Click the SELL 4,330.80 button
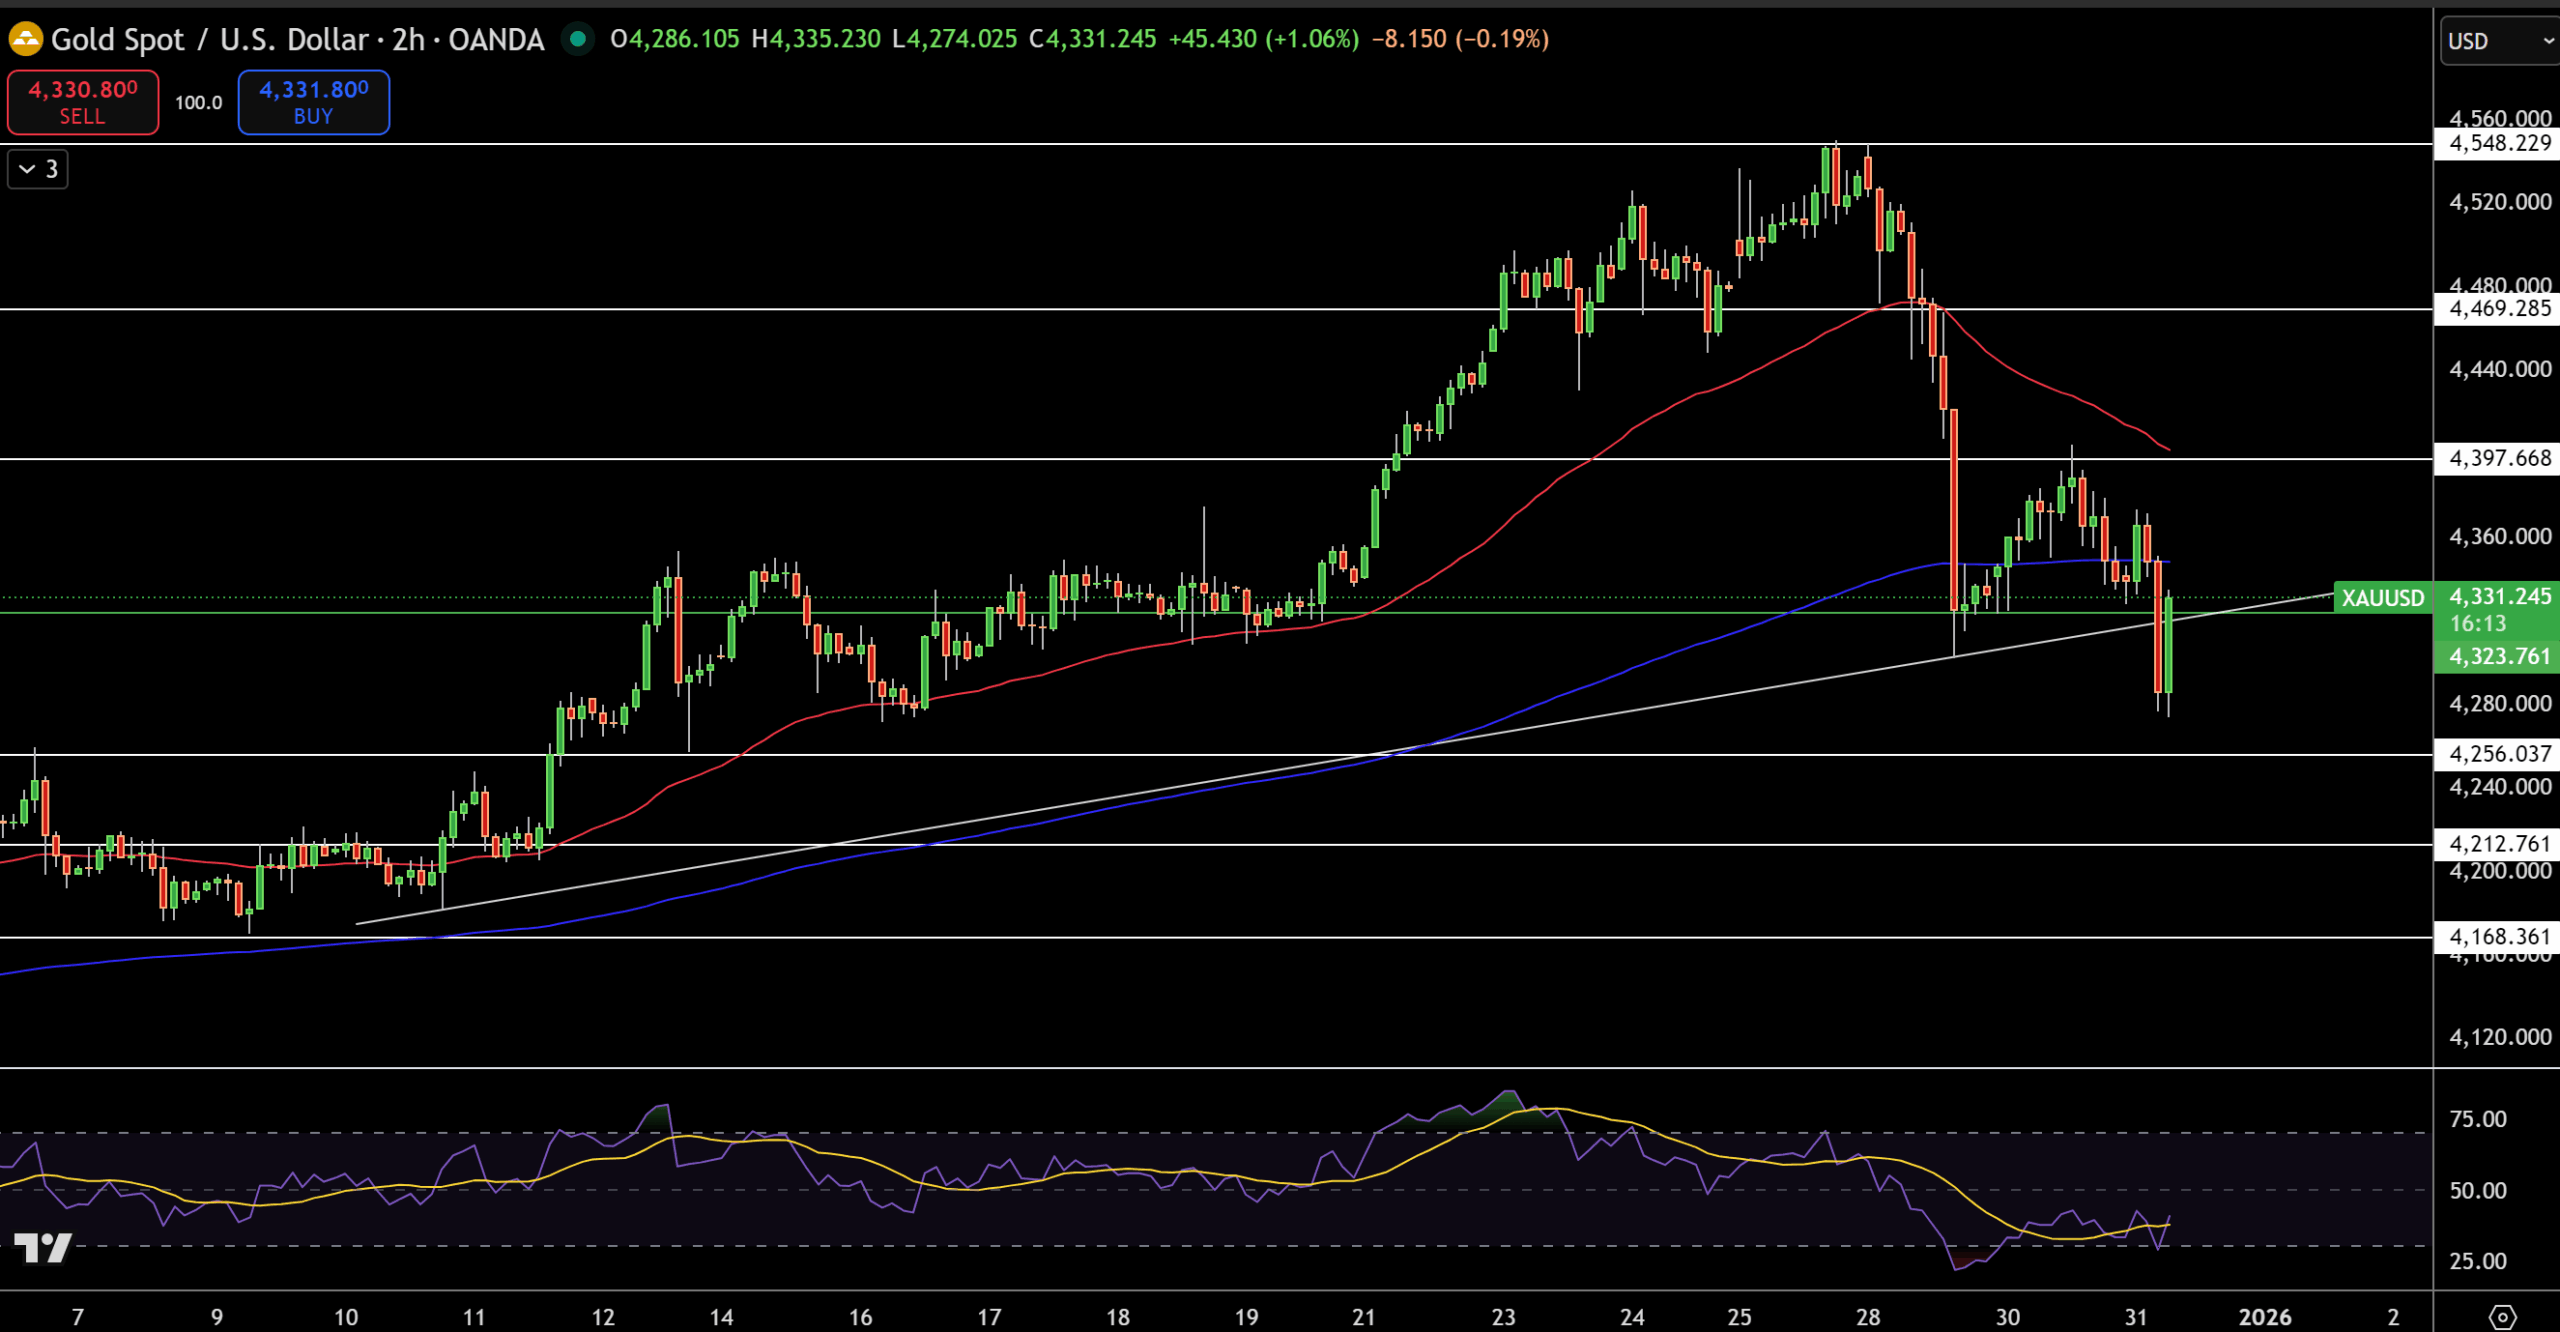The height and width of the screenshot is (1332, 2560). [83, 102]
